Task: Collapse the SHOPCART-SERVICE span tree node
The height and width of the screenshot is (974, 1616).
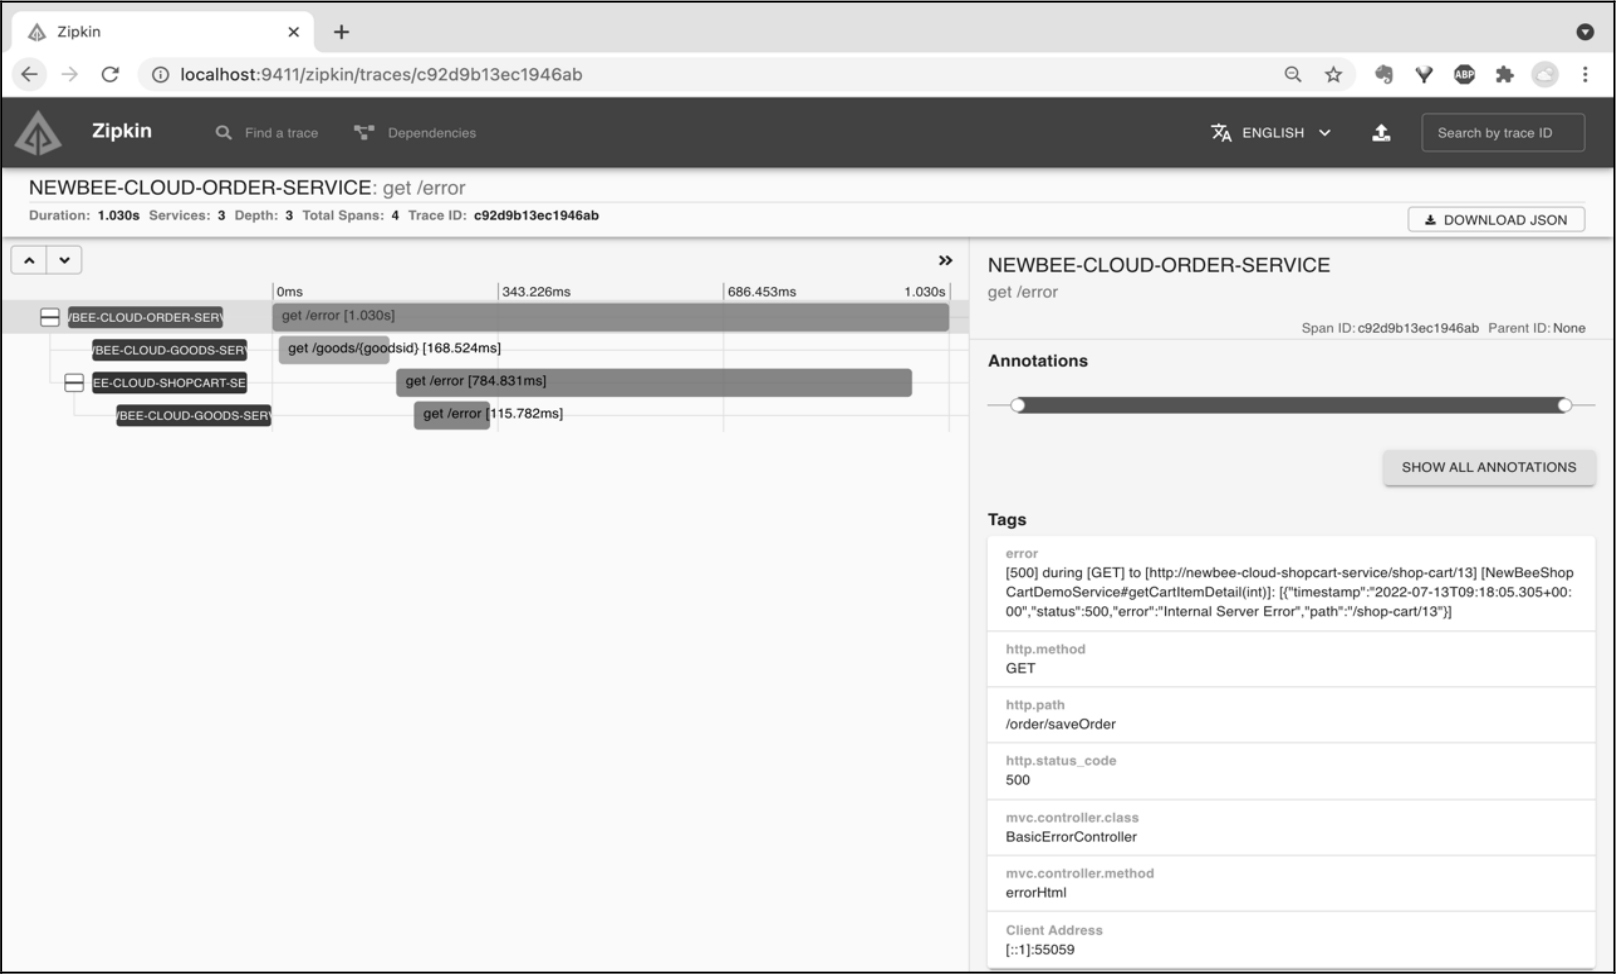Action: (74, 383)
